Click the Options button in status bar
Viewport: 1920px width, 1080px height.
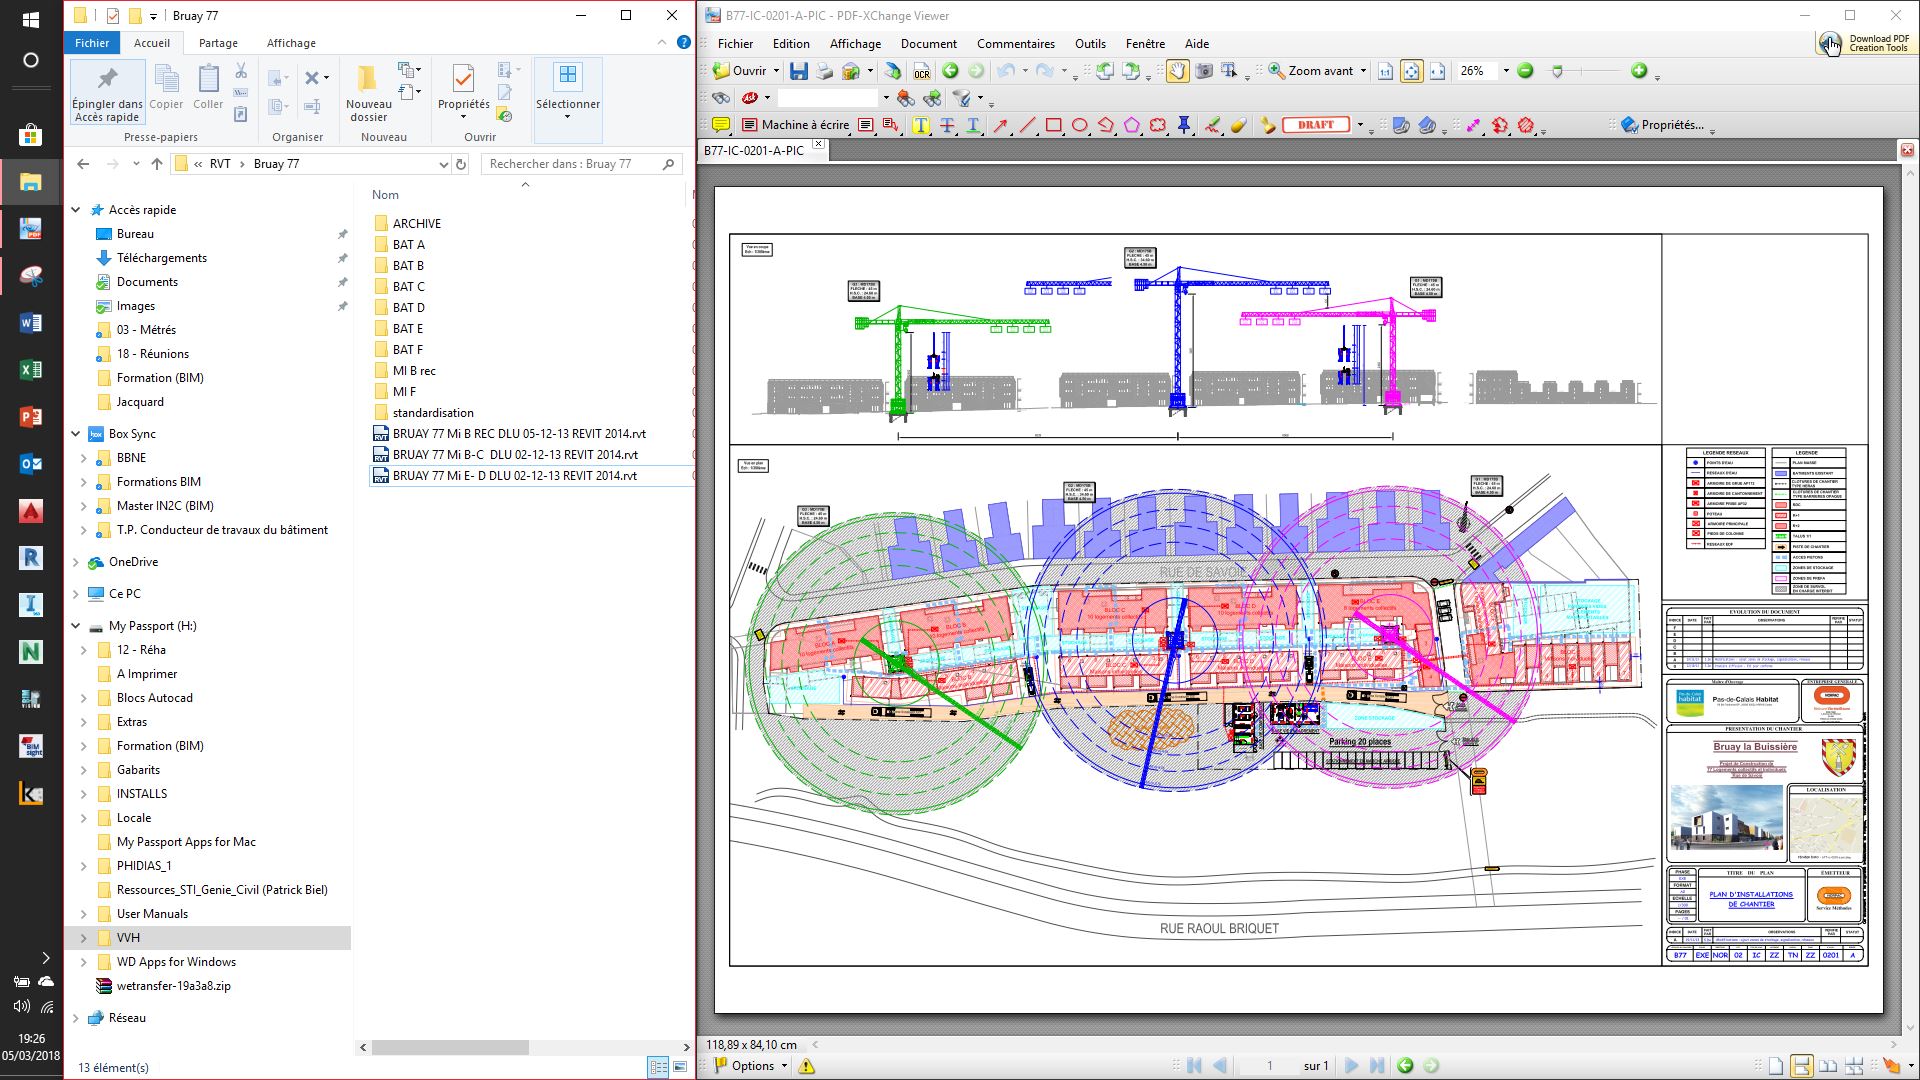point(752,1066)
